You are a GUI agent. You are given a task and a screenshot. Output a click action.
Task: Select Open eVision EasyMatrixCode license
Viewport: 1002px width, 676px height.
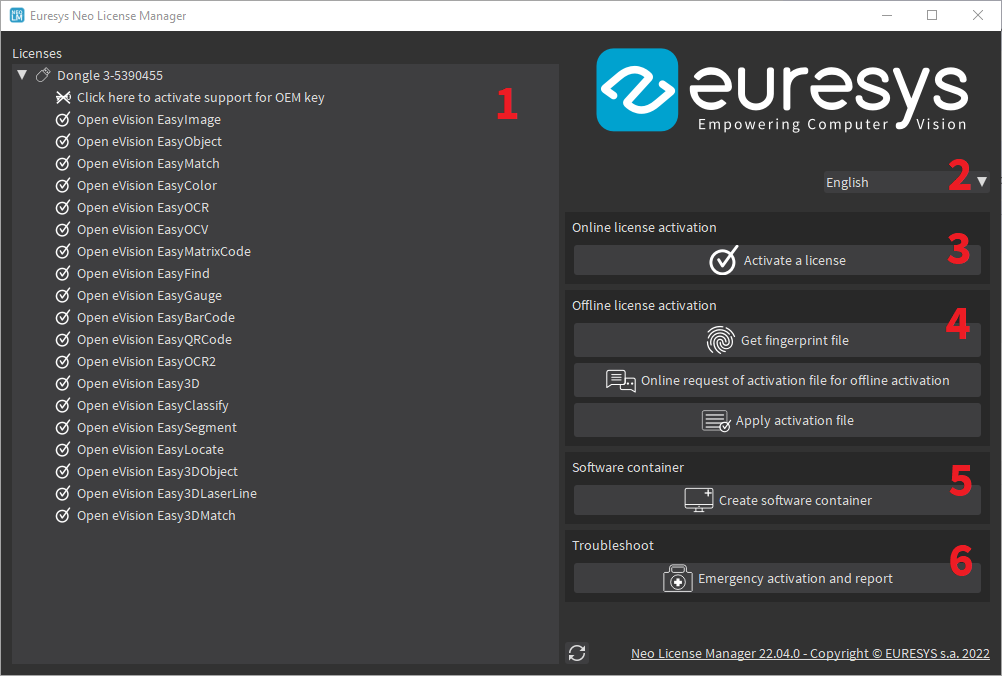click(163, 252)
